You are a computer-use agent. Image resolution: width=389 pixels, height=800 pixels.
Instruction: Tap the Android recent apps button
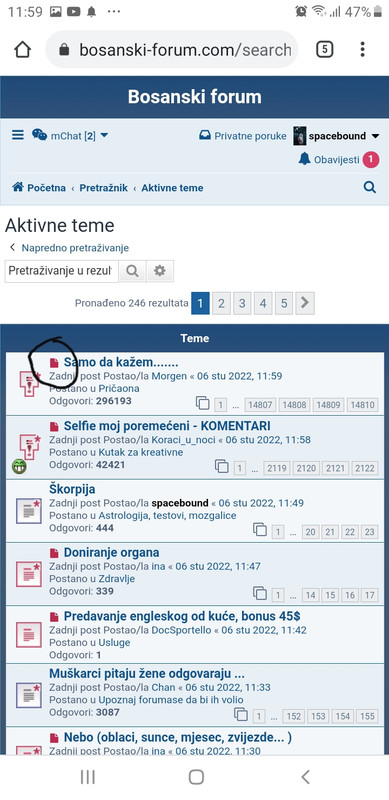tap(88, 777)
